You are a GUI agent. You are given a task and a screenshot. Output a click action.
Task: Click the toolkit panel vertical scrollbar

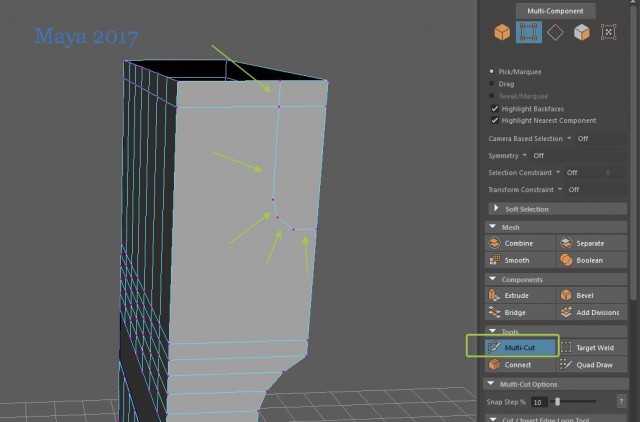(x=634, y=155)
